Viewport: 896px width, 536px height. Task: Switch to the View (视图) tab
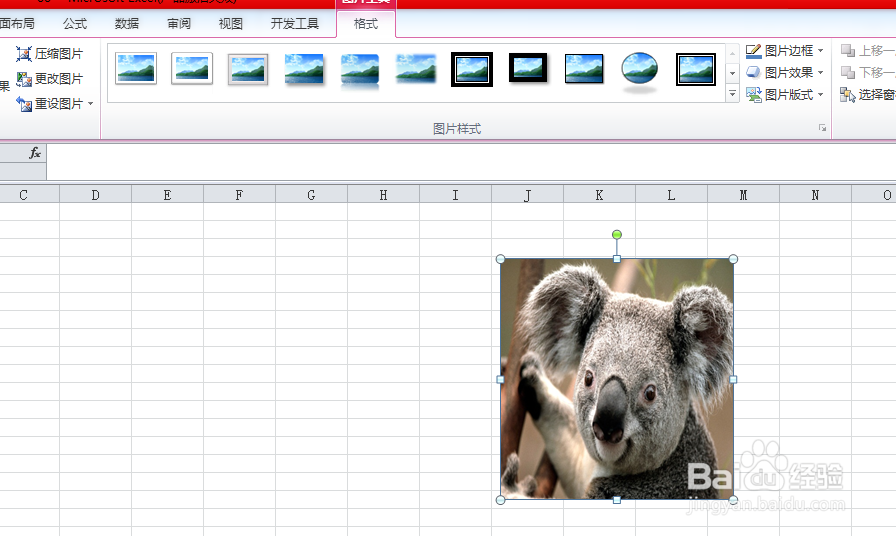tap(231, 23)
